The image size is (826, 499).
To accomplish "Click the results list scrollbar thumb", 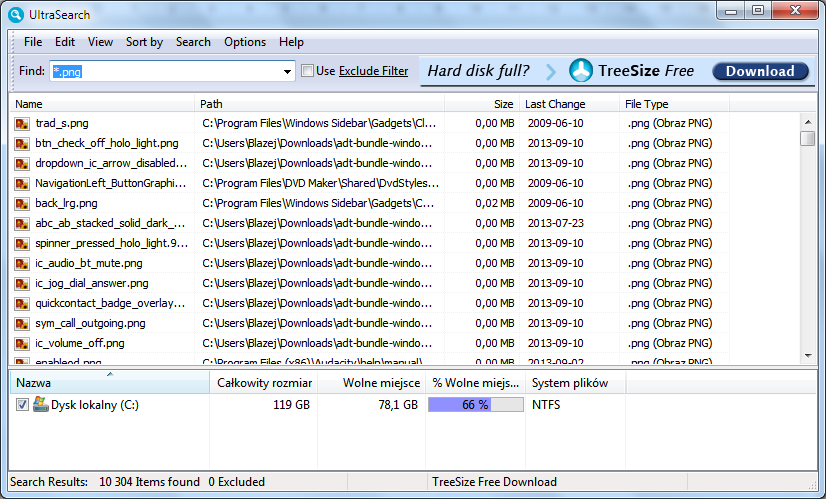I will click(x=808, y=138).
